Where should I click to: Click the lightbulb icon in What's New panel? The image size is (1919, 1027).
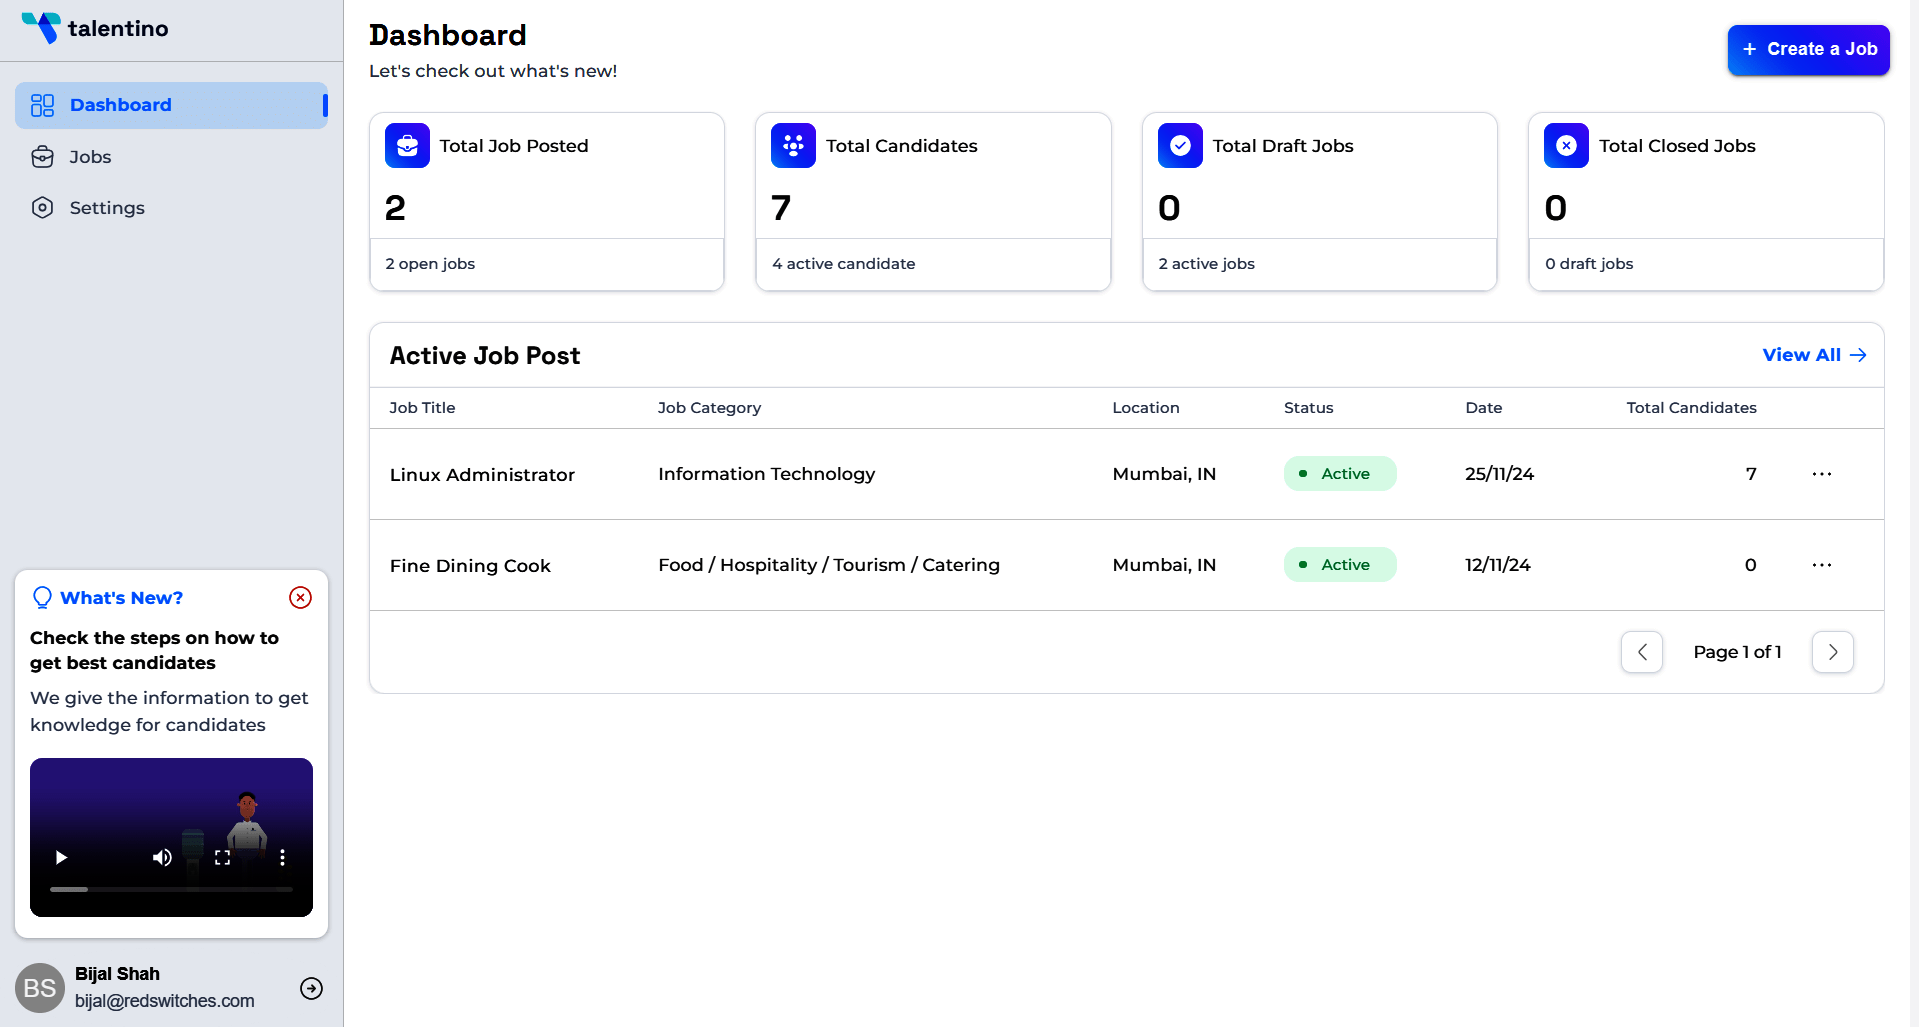(42, 597)
